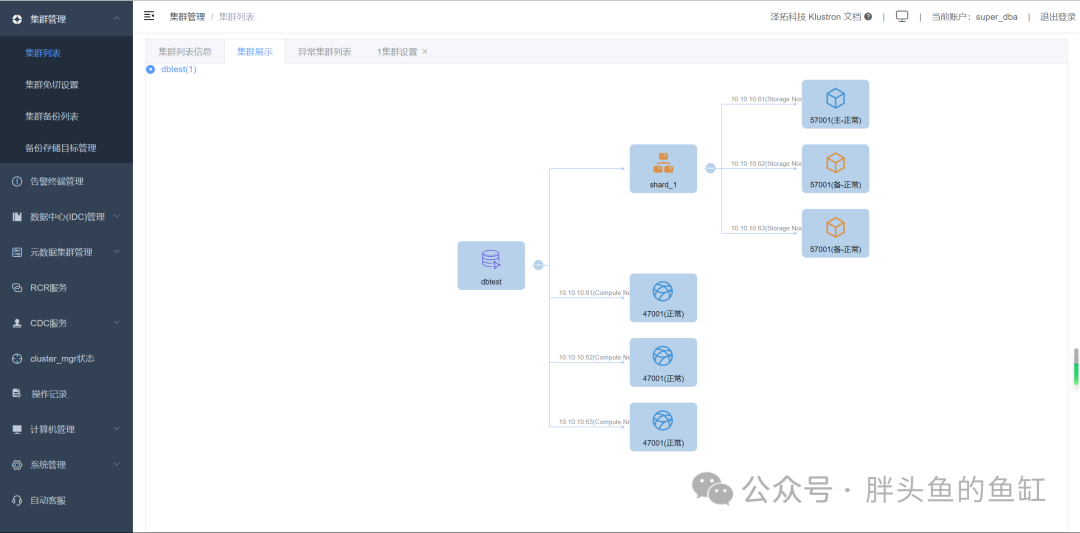Collapse the shard_1 branch toggle

coord(710,168)
